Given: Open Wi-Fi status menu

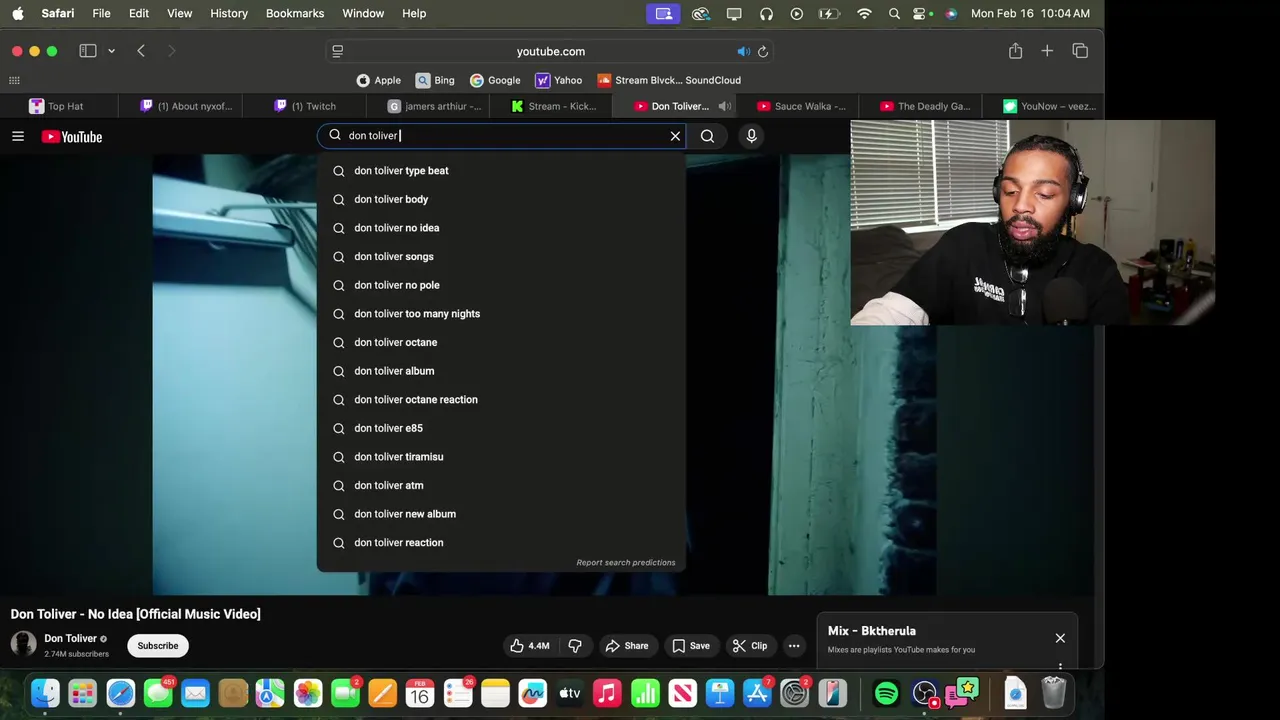Looking at the screenshot, I should point(864,13).
